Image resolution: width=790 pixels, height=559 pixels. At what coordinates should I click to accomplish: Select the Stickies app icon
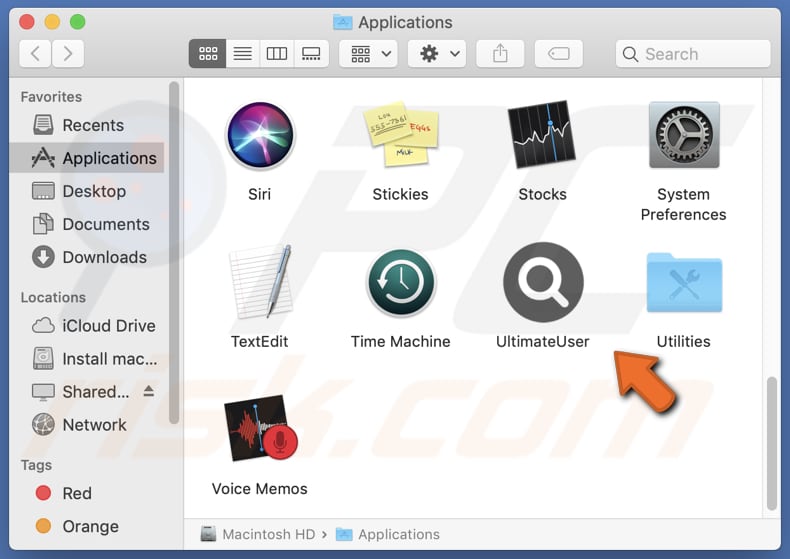click(x=401, y=134)
